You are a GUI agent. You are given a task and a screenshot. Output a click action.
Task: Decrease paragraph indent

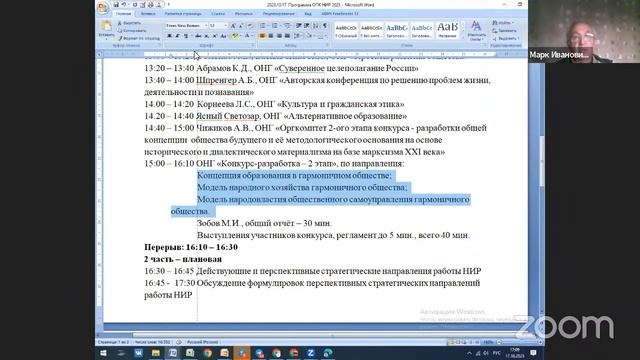coord(299,26)
